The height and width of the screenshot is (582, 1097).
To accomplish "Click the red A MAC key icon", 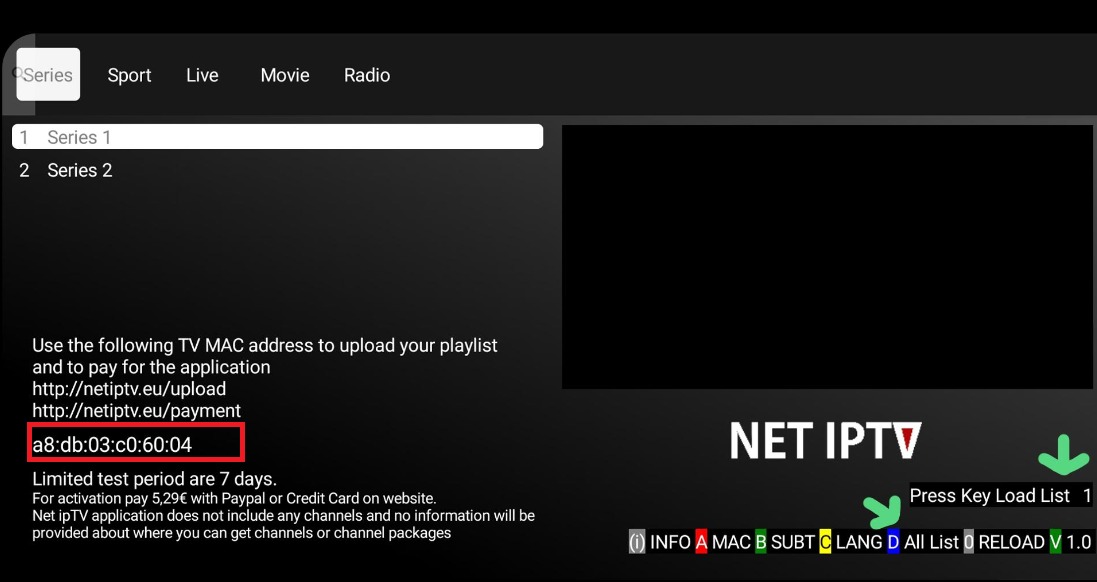I will pyautogui.click(x=703, y=541).
